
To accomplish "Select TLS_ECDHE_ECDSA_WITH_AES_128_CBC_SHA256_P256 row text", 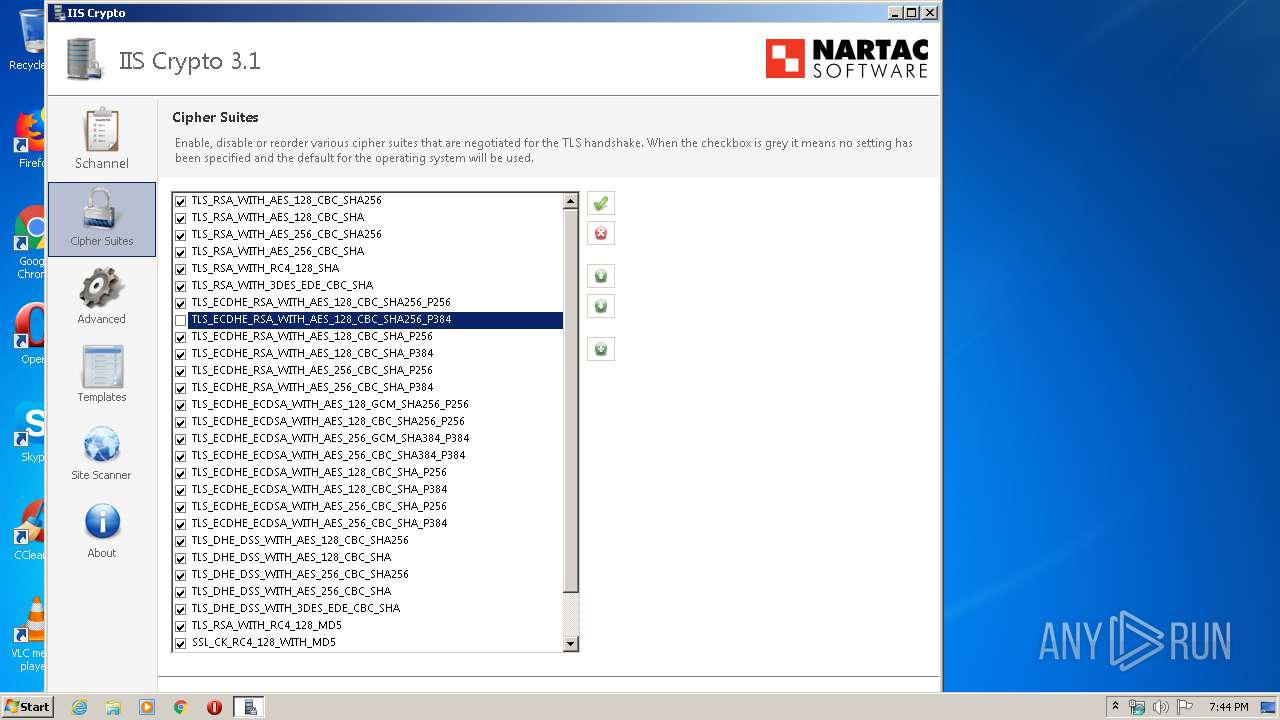I will click(x=328, y=421).
